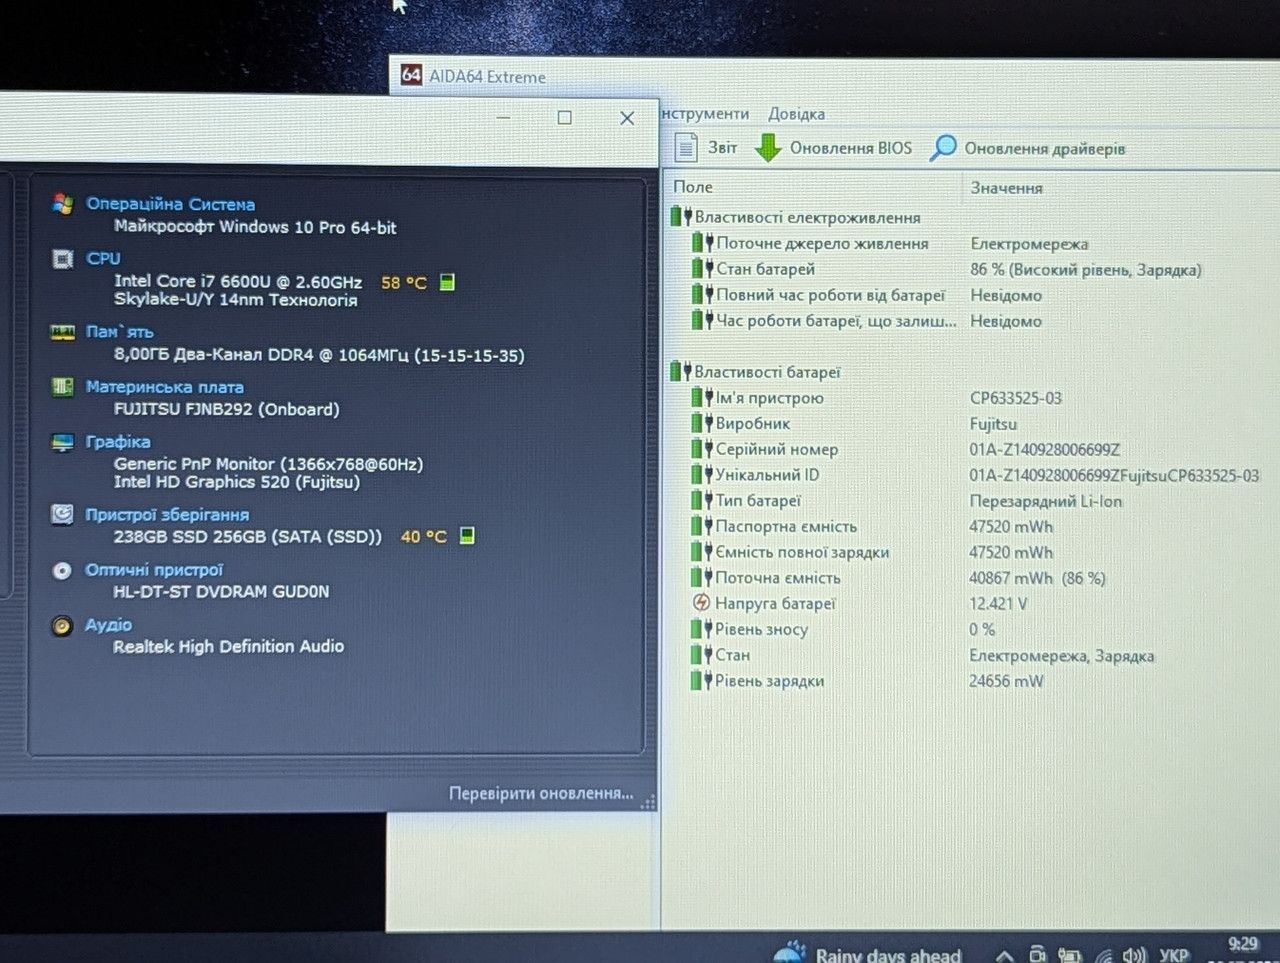This screenshot has height=963, width=1280.
Task: Open the Довідка menu
Action: point(797,114)
